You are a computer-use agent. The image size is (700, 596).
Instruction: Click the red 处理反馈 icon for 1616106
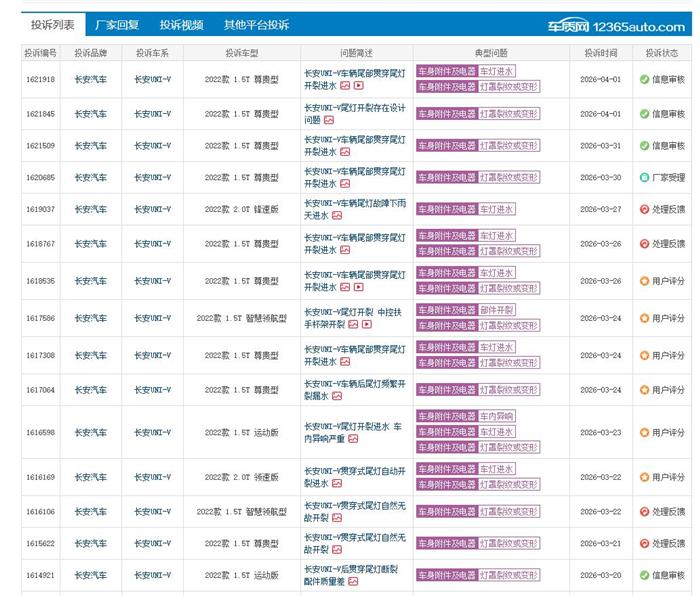pyautogui.click(x=644, y=512)
